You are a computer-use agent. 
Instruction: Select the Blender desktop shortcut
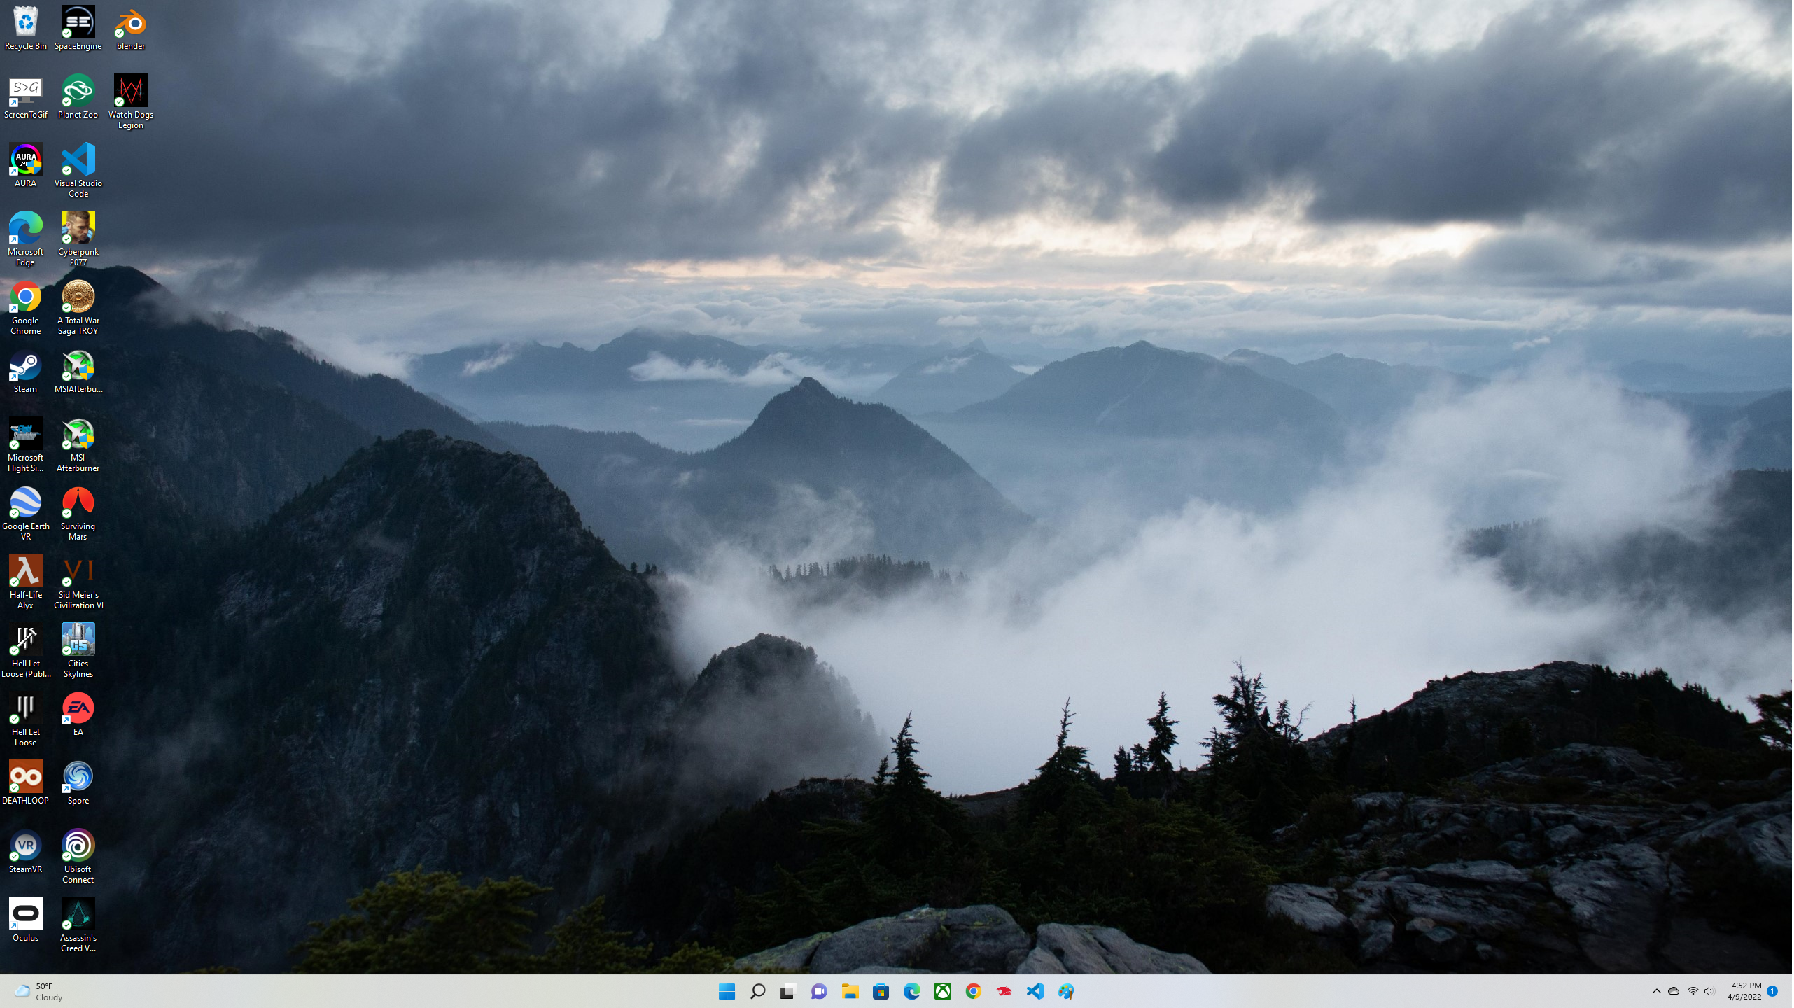(x=131, y=28)
